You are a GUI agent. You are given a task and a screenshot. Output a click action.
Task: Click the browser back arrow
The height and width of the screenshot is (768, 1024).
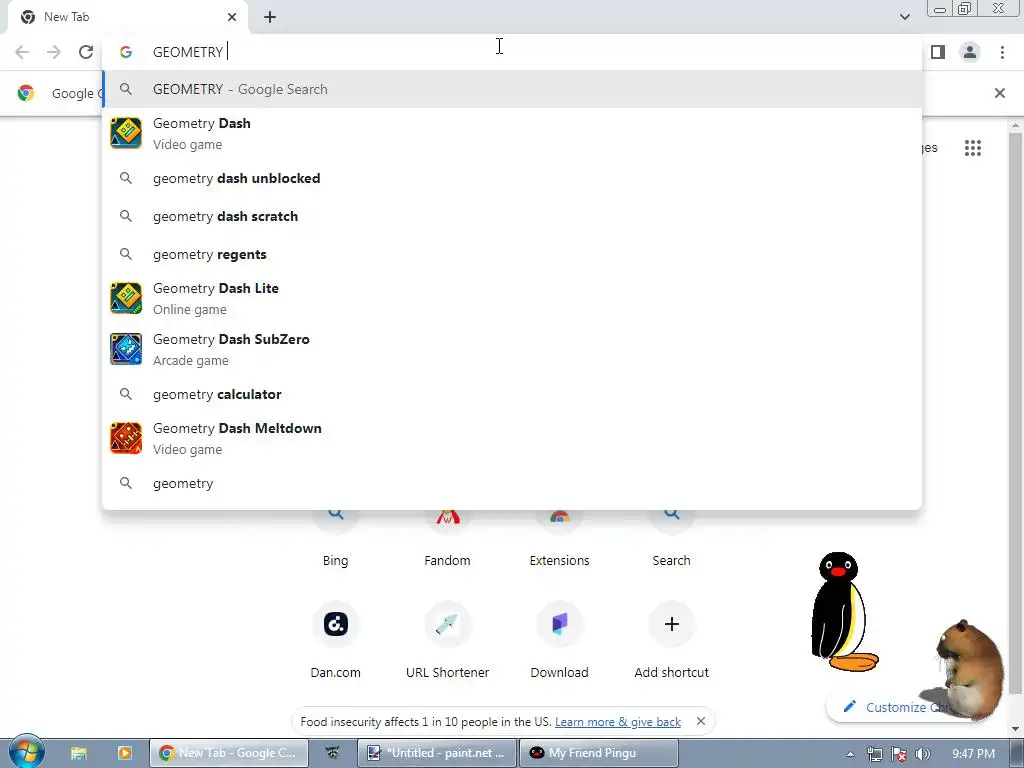[x=22, y=52]
